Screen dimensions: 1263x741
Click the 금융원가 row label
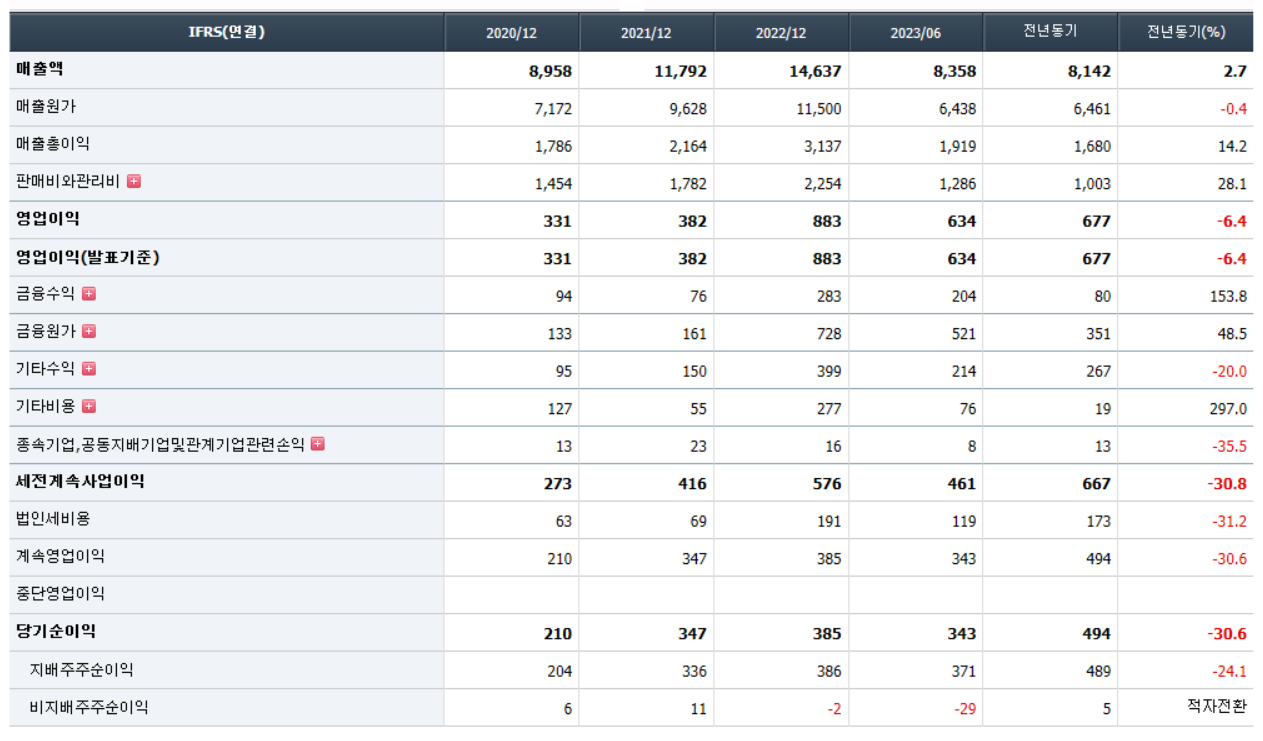click(46, 331)
